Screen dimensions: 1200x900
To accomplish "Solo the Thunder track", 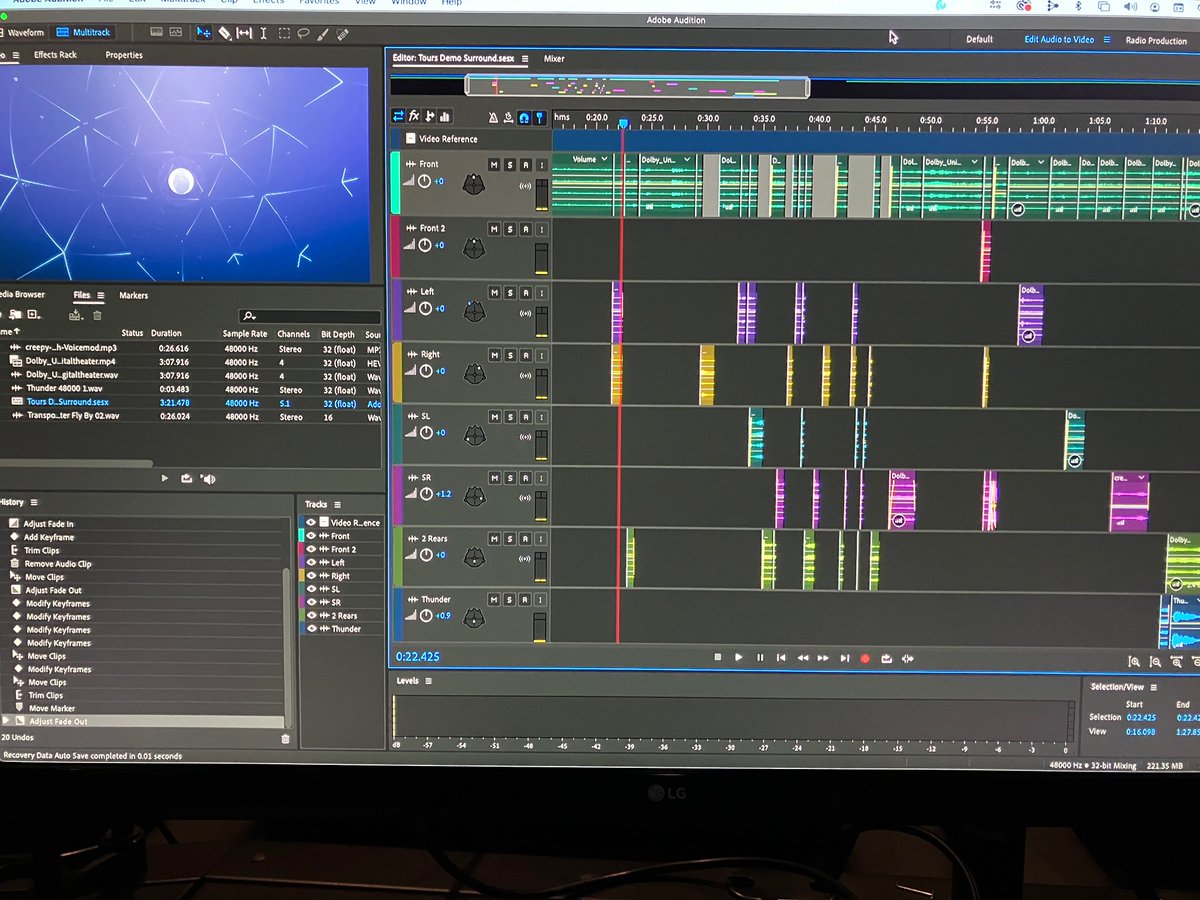I will coord(509,600).
